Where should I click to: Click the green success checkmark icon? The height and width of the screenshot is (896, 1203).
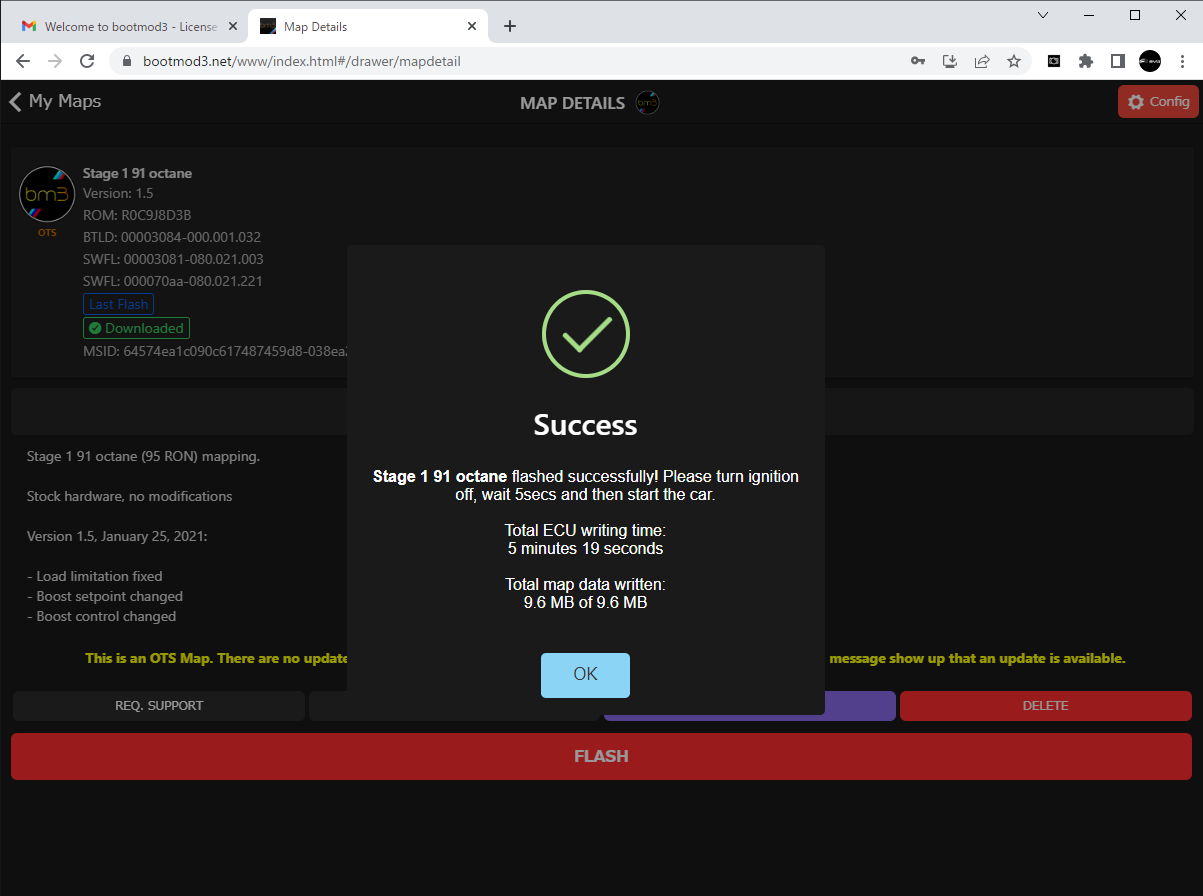586,333
